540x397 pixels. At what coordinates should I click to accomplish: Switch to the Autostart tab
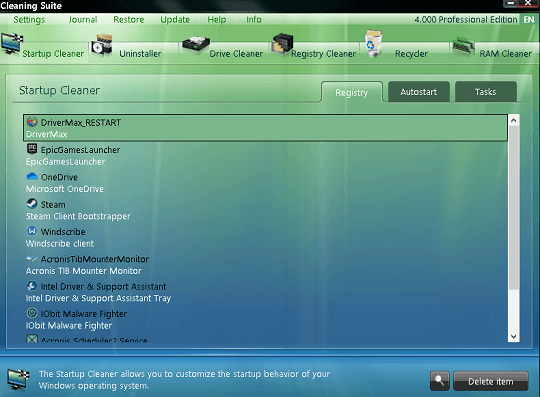(x=419, y=92)
